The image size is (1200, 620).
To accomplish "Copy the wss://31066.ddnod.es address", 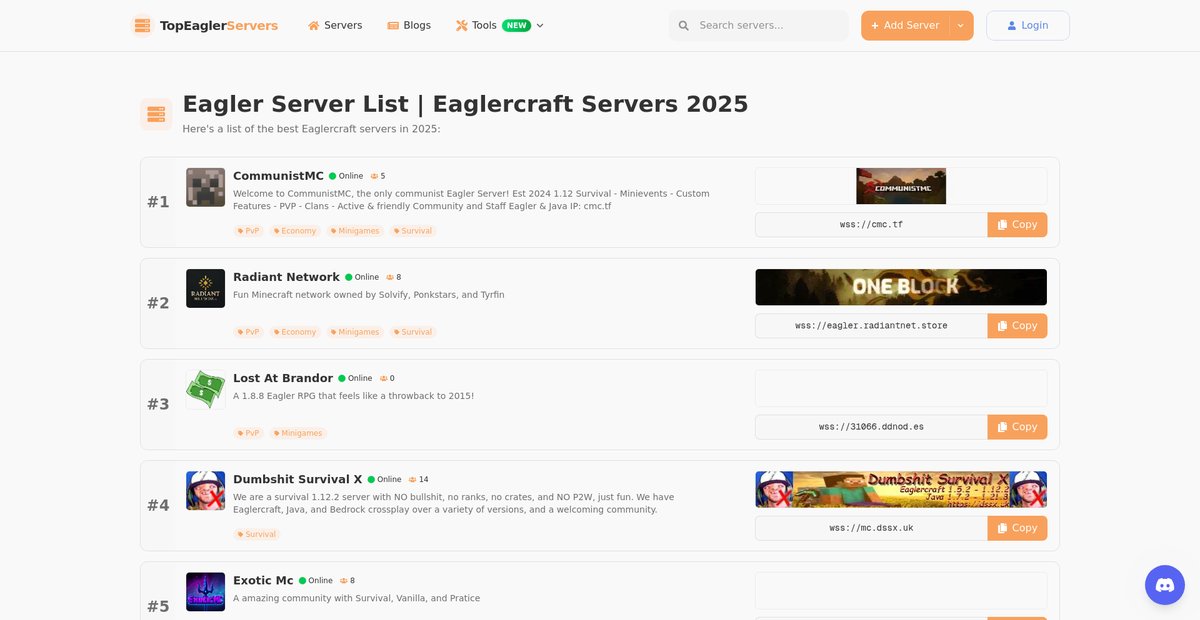I will coord(1017,427).
